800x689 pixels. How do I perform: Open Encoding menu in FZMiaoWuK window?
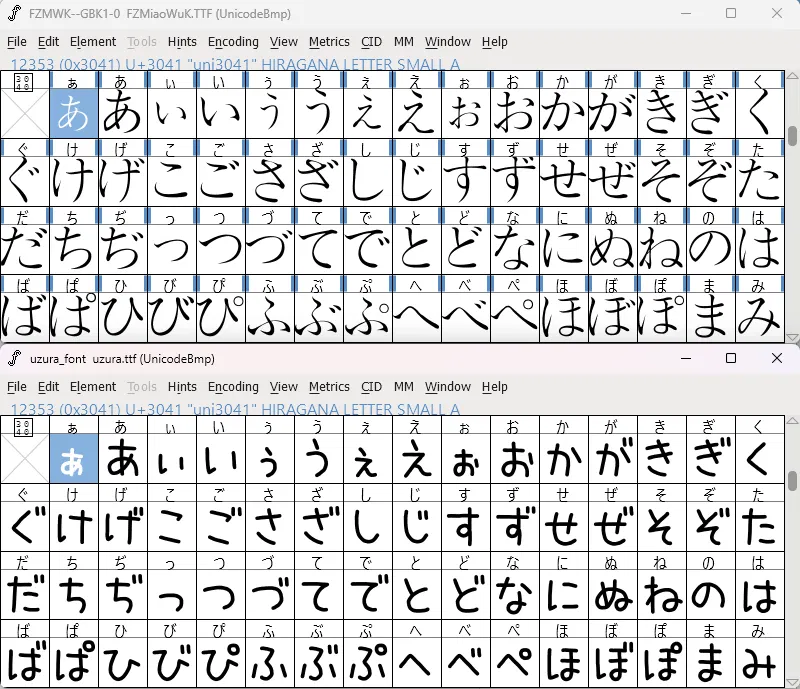point(233,42)
